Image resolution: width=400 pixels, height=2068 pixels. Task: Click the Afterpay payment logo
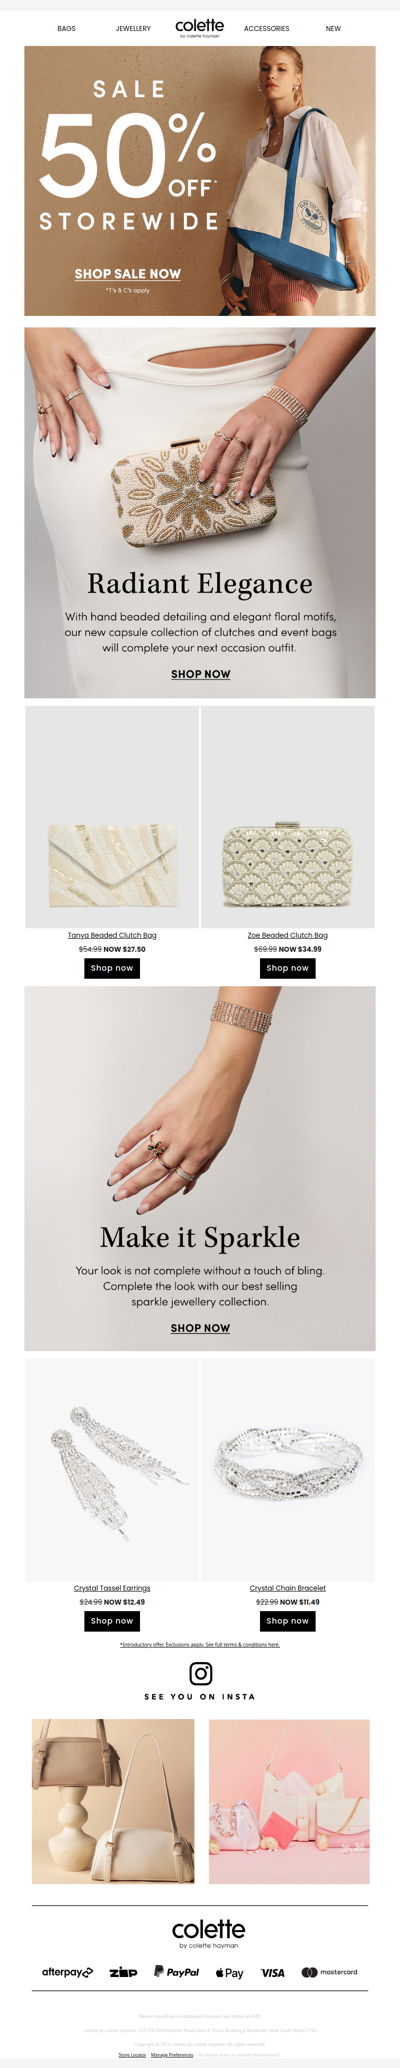pyautogui.click(x=67, y=1972)
